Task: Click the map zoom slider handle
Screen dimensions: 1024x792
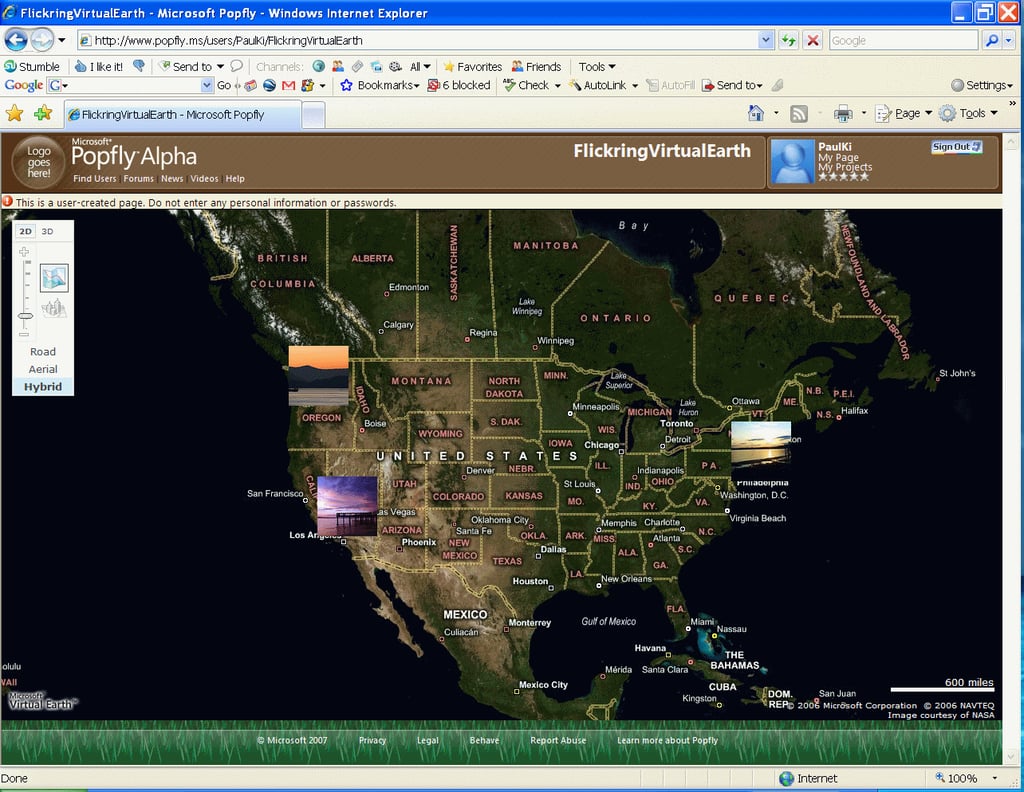Action: pyautogui.click(x=25, y=316)
